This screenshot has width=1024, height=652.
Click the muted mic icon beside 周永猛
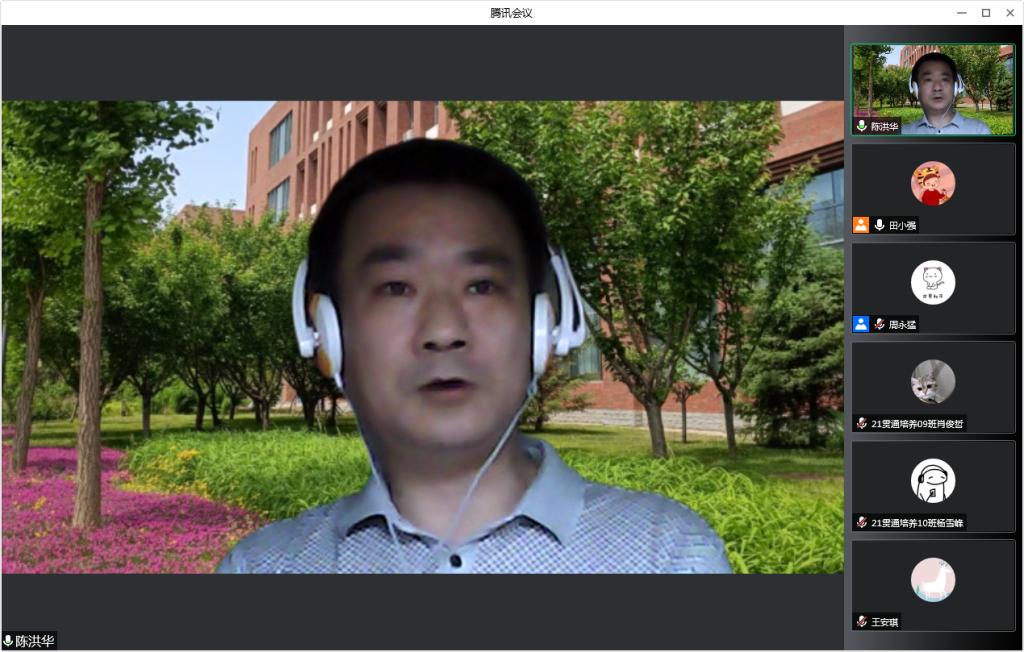(880, 323)
